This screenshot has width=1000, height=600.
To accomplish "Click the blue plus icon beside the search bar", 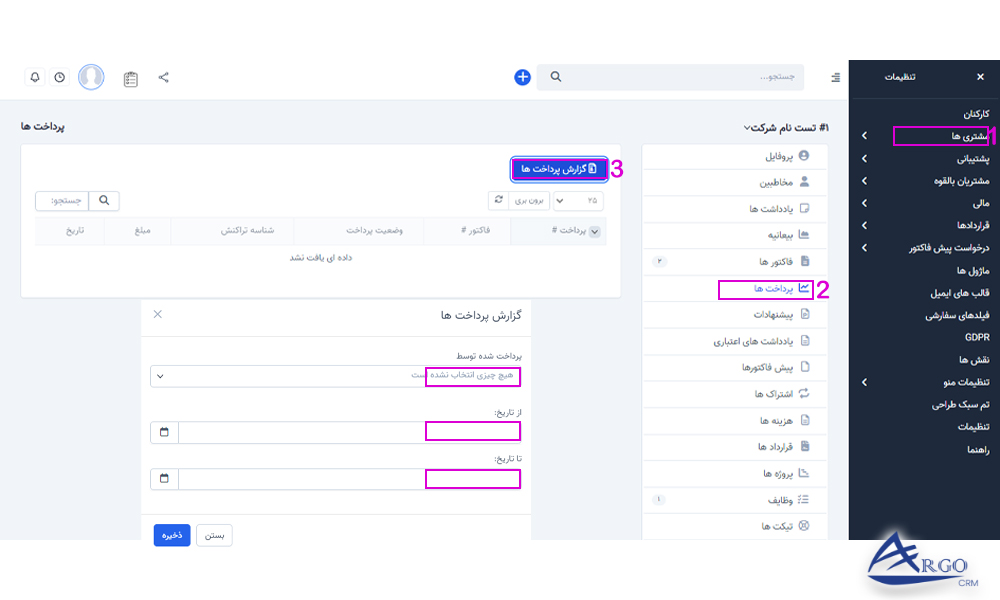I will point(521,77).
